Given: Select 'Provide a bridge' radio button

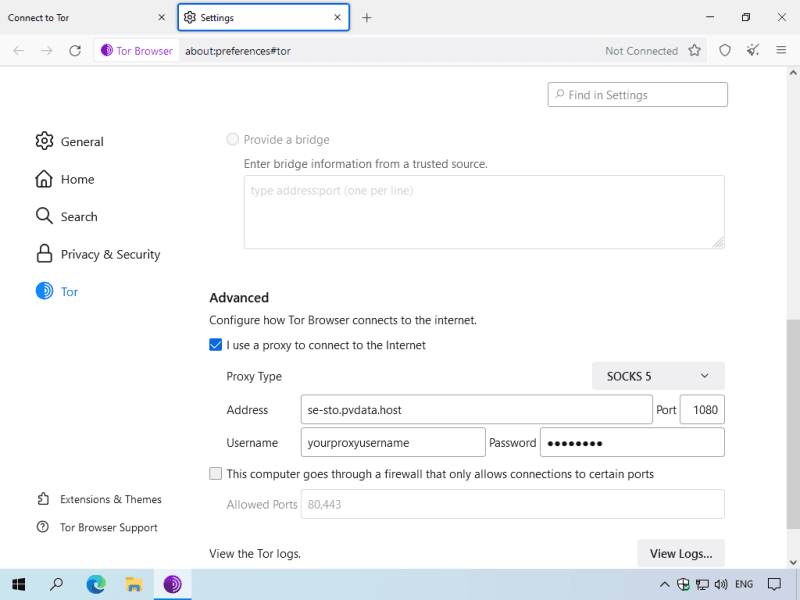Looking at the screenshot, I should click(x=233, y=140).
